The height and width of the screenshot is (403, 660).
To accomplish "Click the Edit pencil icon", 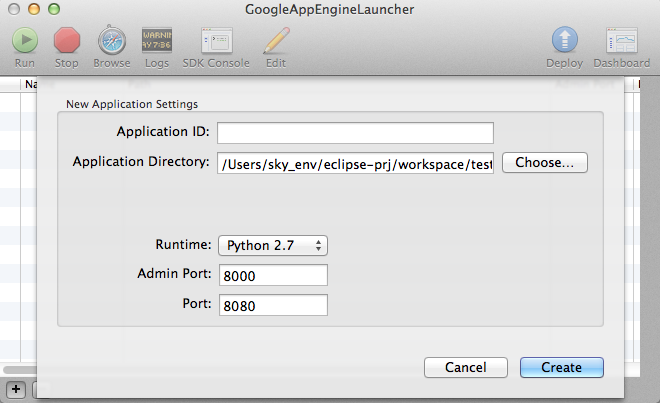I will tap(276, 40).
